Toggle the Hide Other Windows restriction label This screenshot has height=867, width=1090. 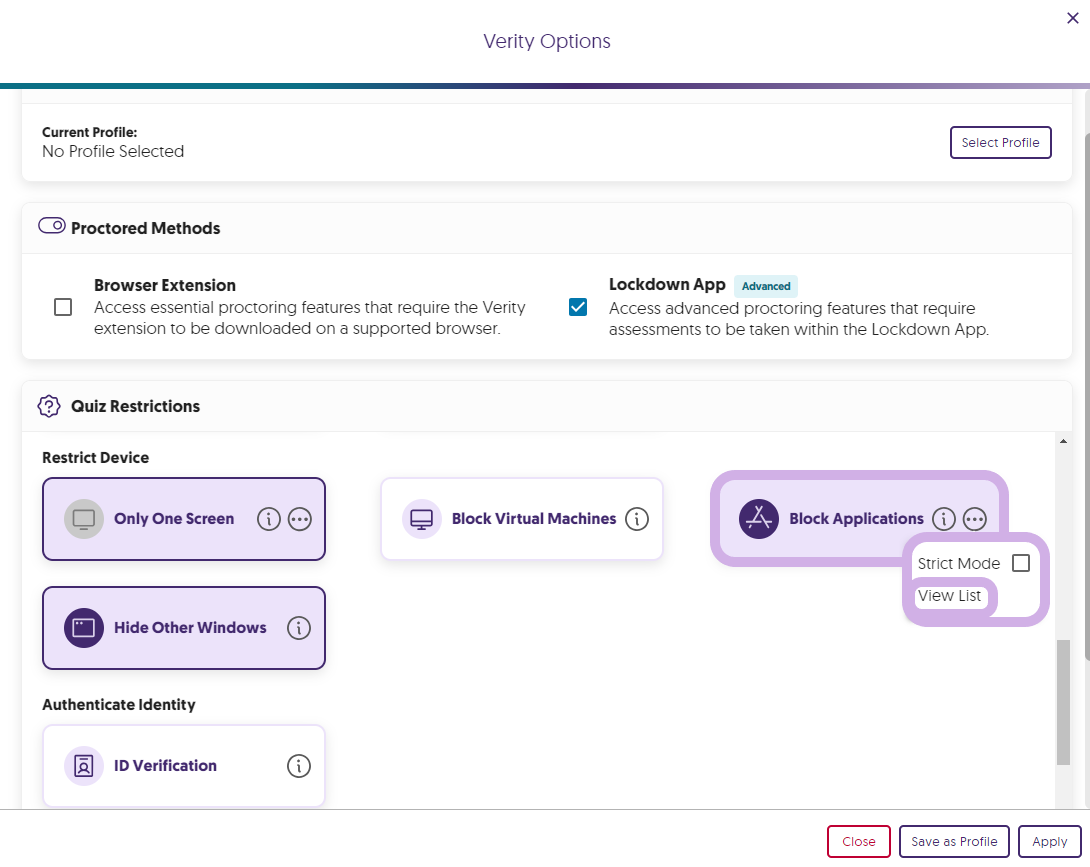190,628
